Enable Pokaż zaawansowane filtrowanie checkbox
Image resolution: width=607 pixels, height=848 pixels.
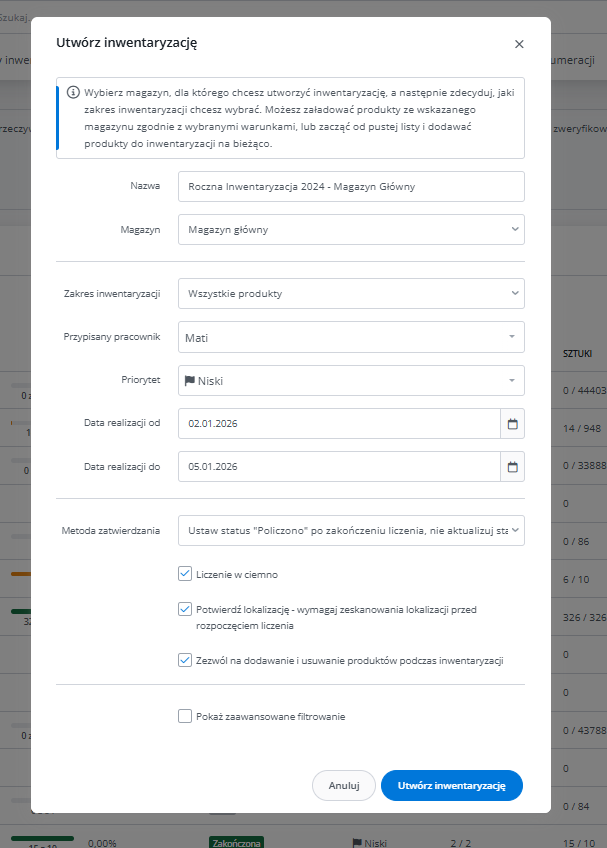coord(185,716)
